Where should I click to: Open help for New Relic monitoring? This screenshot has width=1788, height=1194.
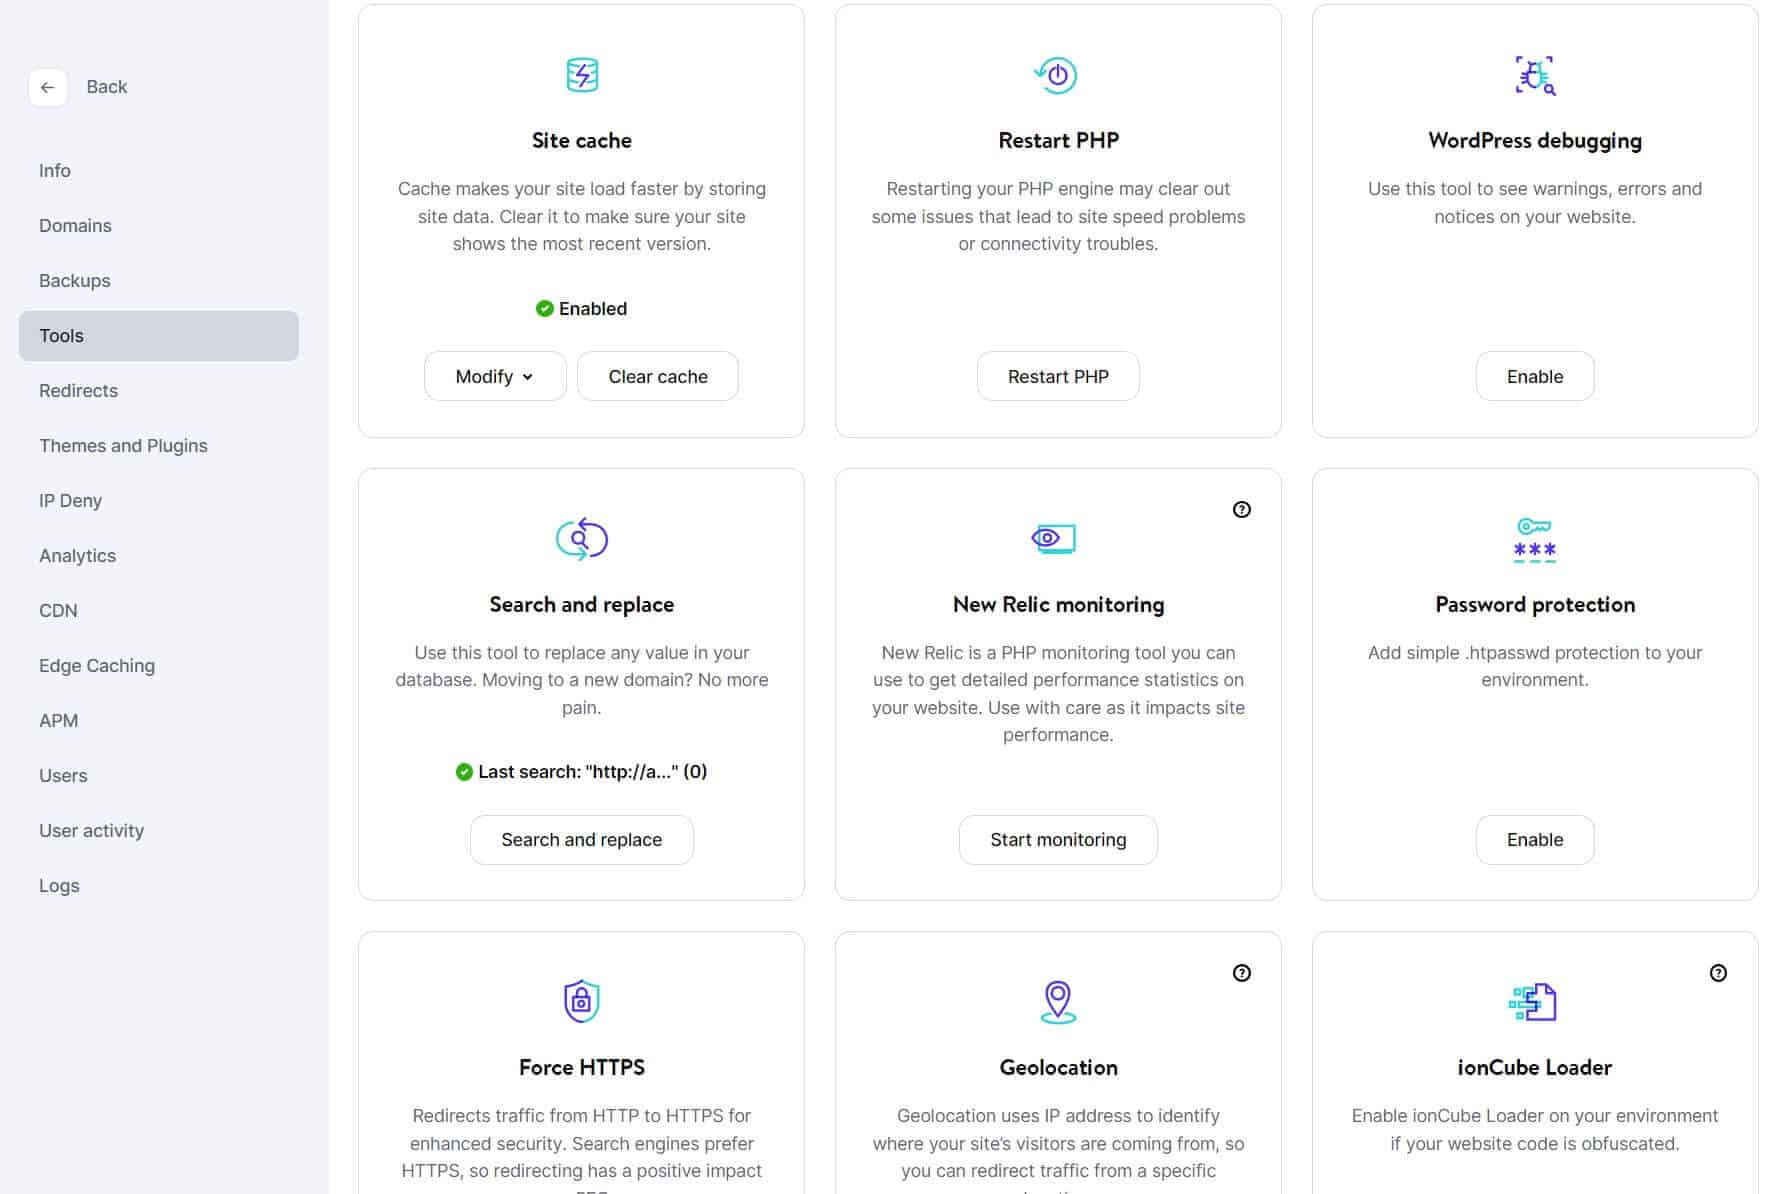pyautogui.click(x=1241, y=510)
